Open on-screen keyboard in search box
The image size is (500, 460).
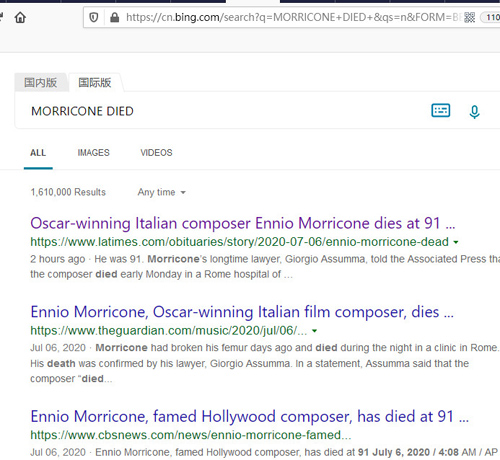[x=441, y=111]
